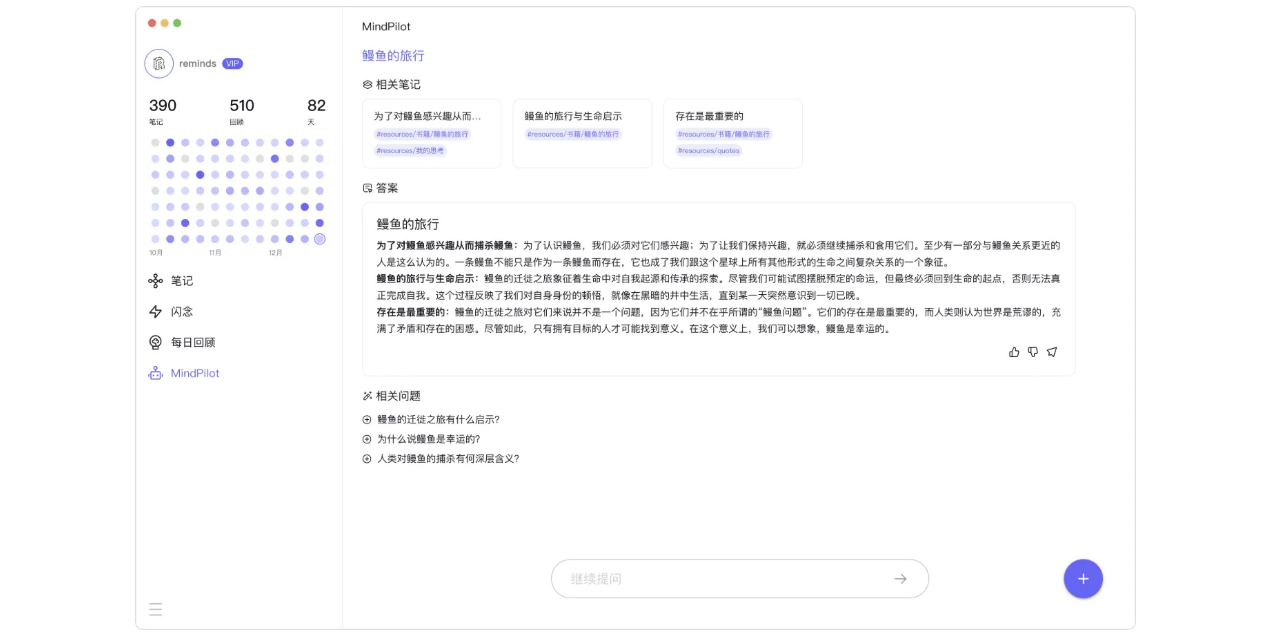Thumbs down the answer

tap(1033, 352)
